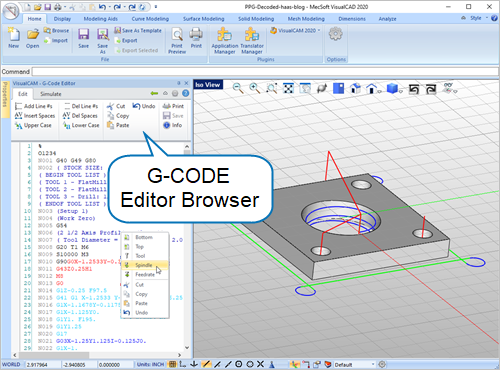Screen dimensions: 500x370
Task: Click the Options gear icon
Action: point(336,34)
